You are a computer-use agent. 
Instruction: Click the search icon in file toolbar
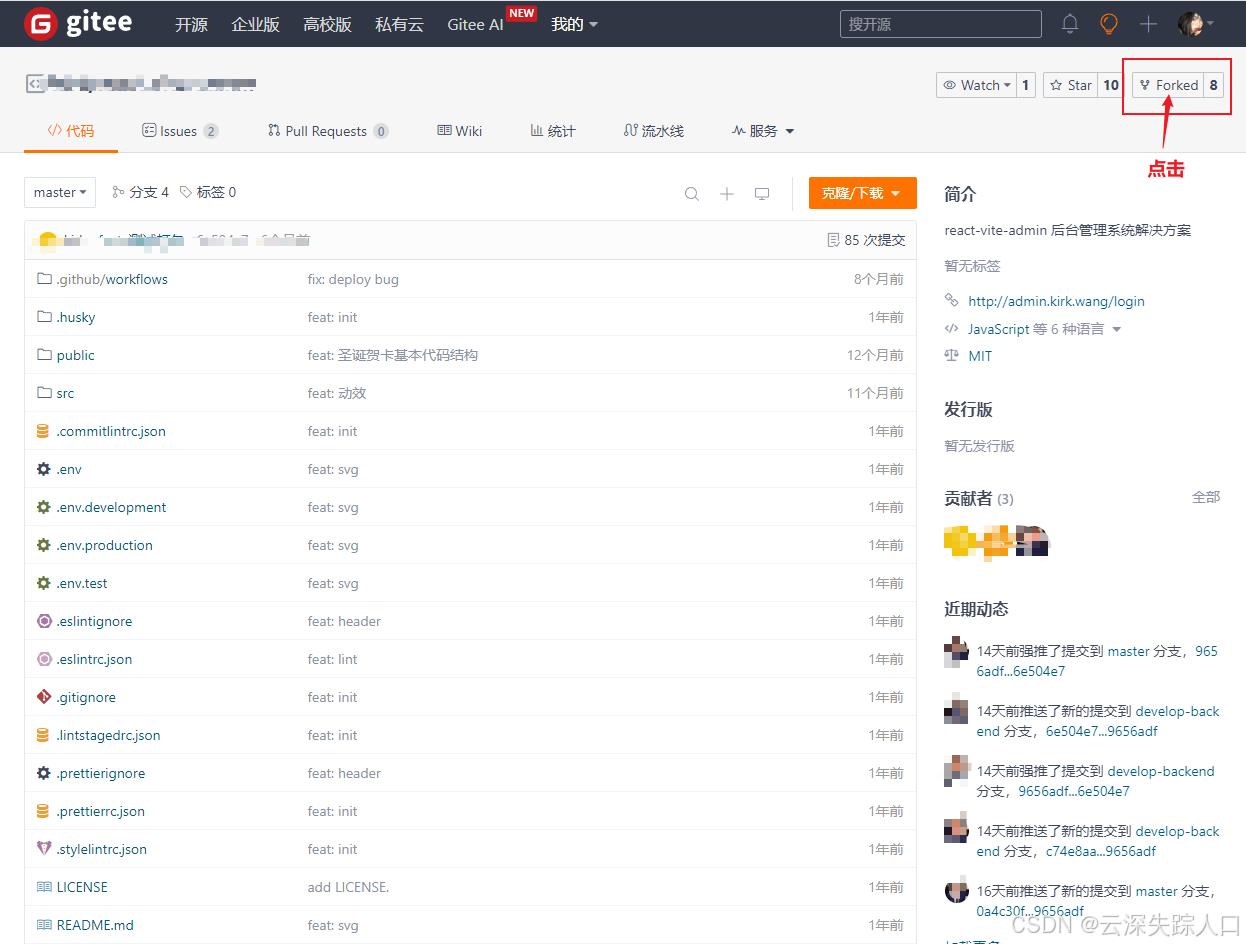[x=692, y=194]
